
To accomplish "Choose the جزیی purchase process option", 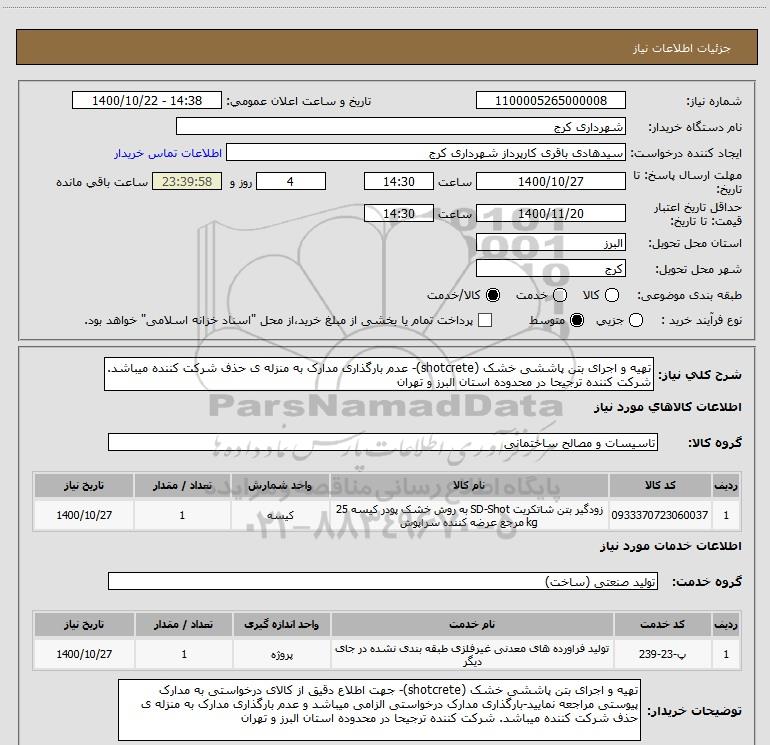I will [x=636, y=320].
